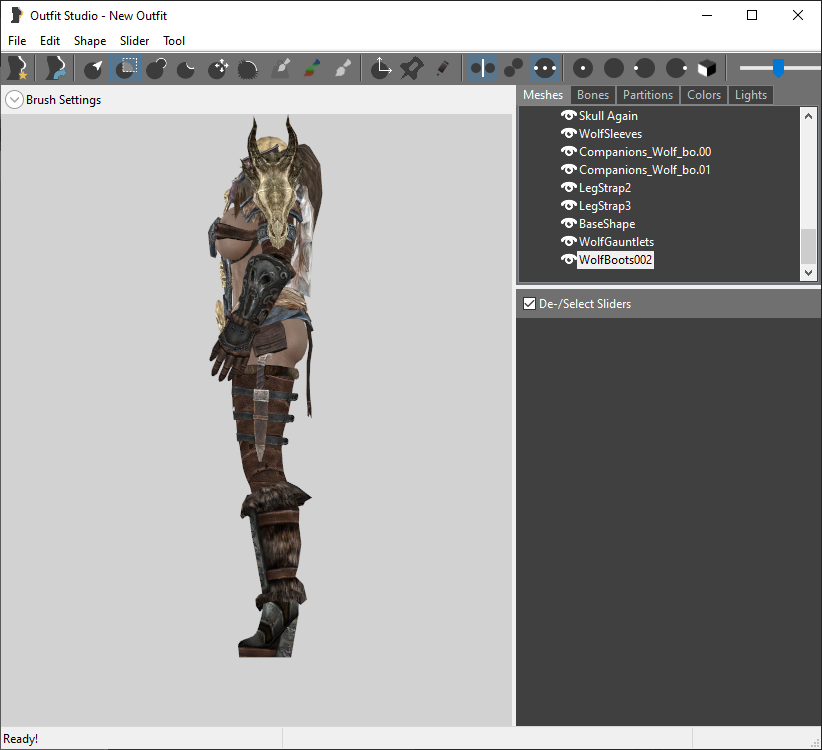Open the Slider menu
Screen dimensions: 822x750
(134, 41)
